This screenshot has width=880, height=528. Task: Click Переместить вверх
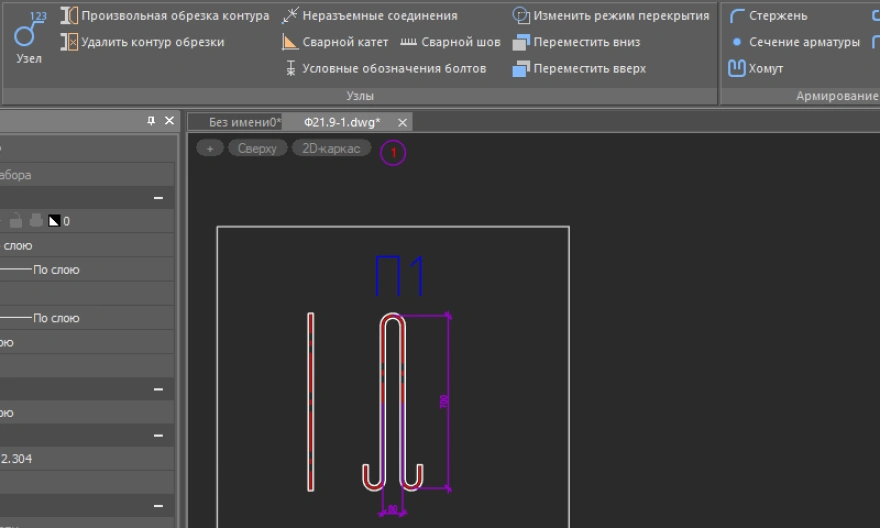(x=579, y=68)
